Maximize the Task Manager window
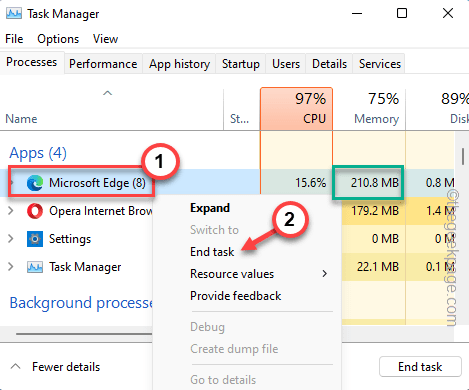The height and width of the screenshot is (390, 469). [402, 13]
